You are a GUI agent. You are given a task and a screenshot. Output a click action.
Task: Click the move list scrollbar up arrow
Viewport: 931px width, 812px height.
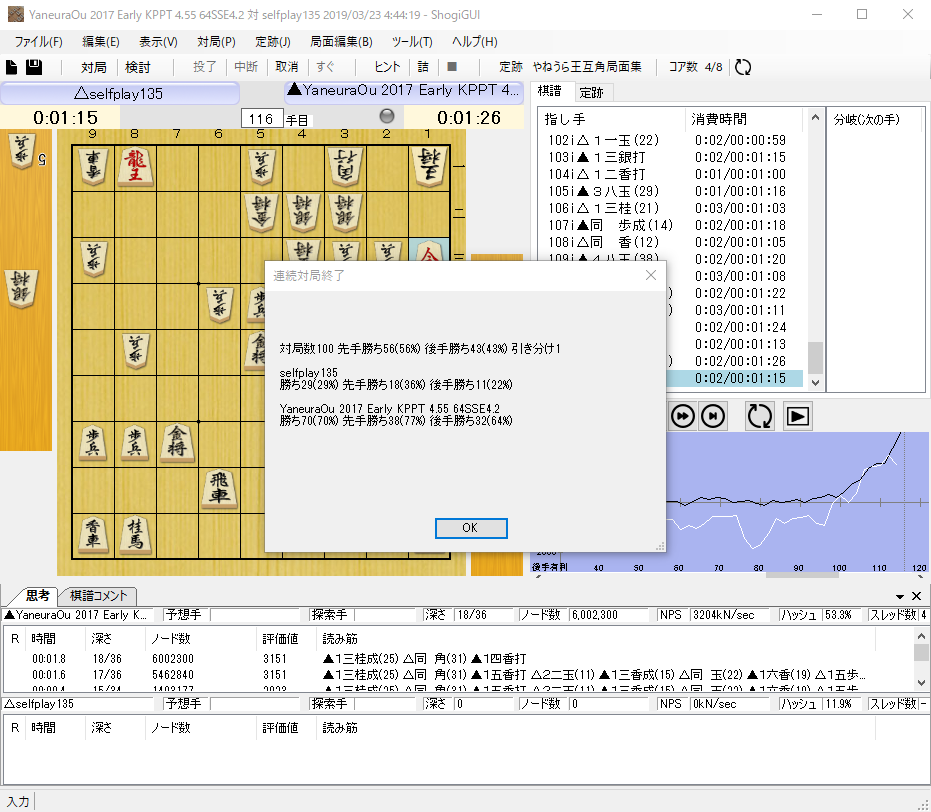tap(815, 118)
